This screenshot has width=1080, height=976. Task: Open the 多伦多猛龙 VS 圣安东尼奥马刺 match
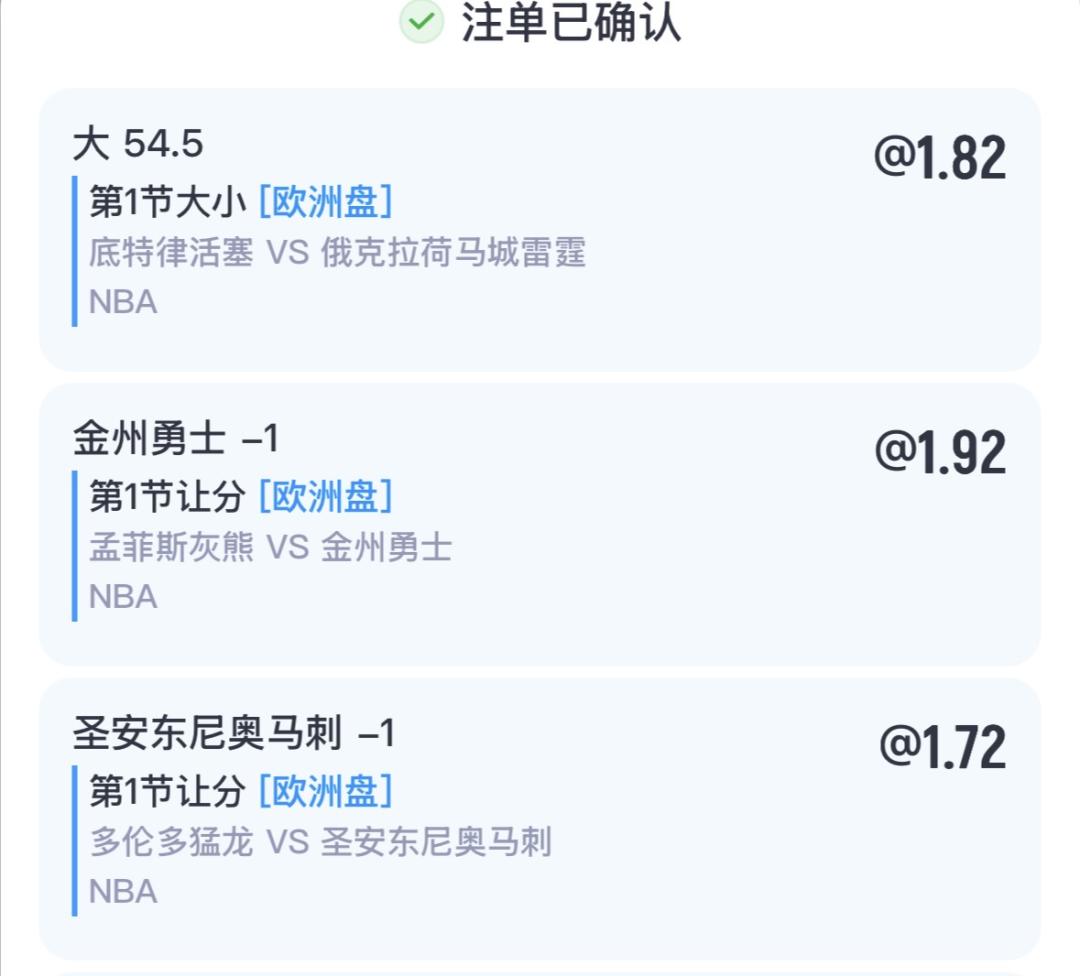(x=320, y=842)
